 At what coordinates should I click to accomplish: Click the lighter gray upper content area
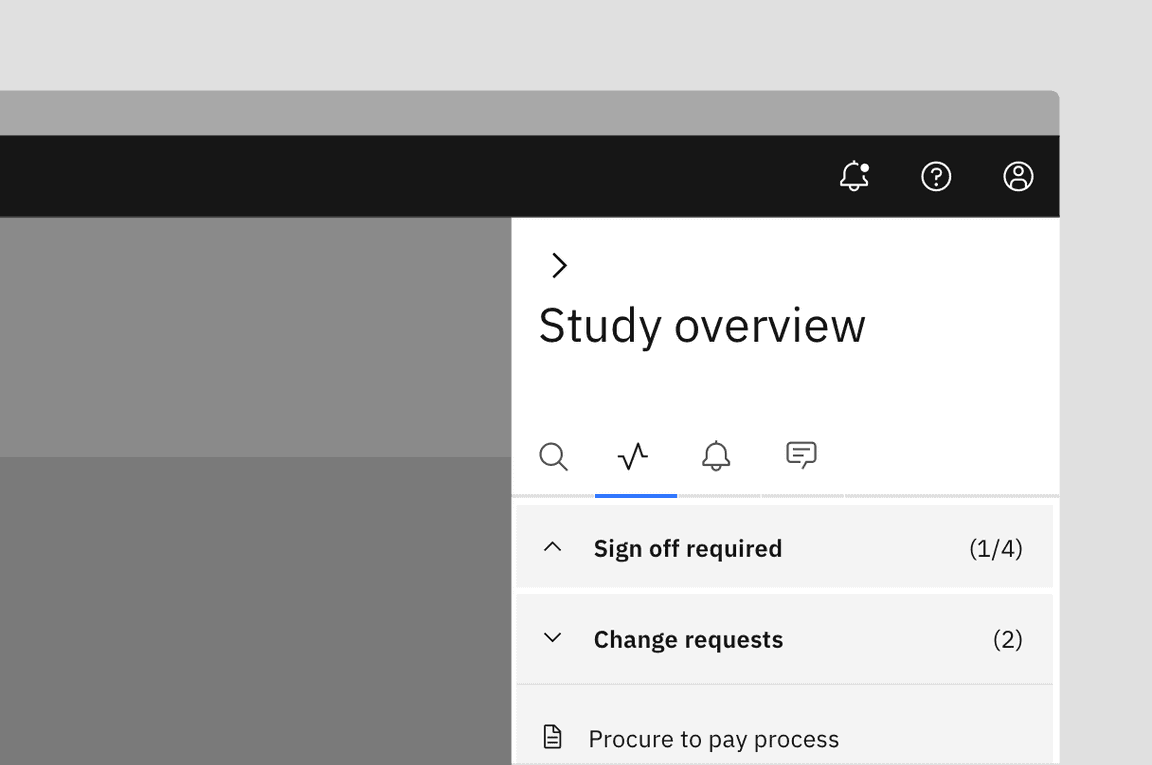255,337
